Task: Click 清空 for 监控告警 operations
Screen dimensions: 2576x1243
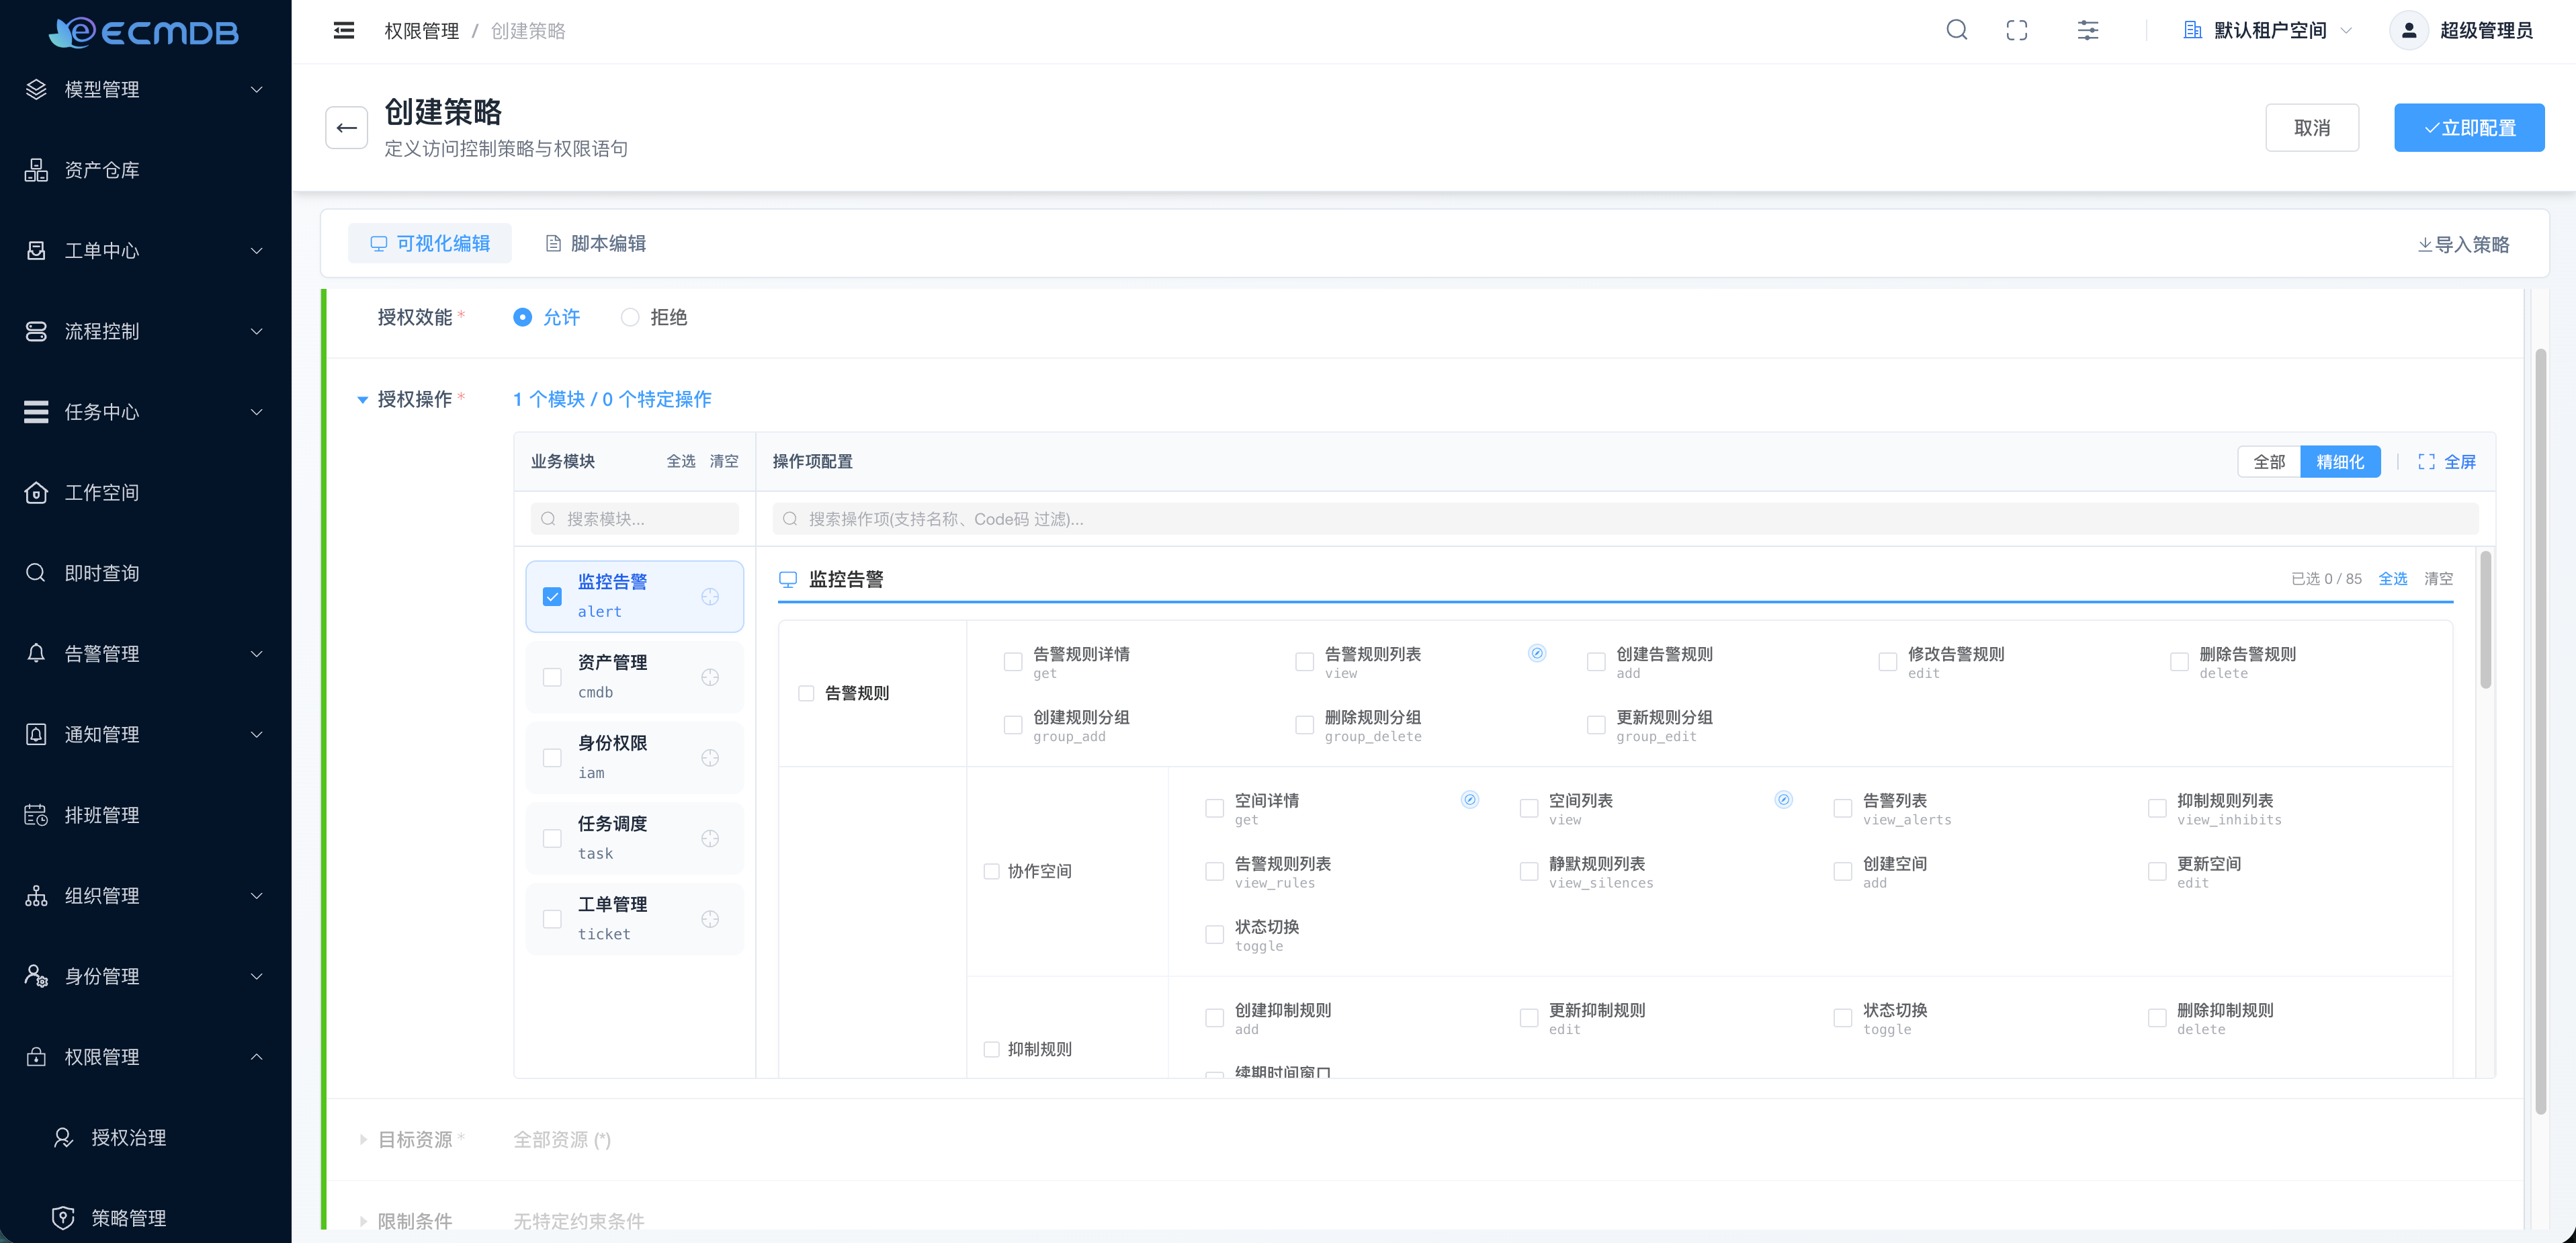Action: tap(2438, 579)
